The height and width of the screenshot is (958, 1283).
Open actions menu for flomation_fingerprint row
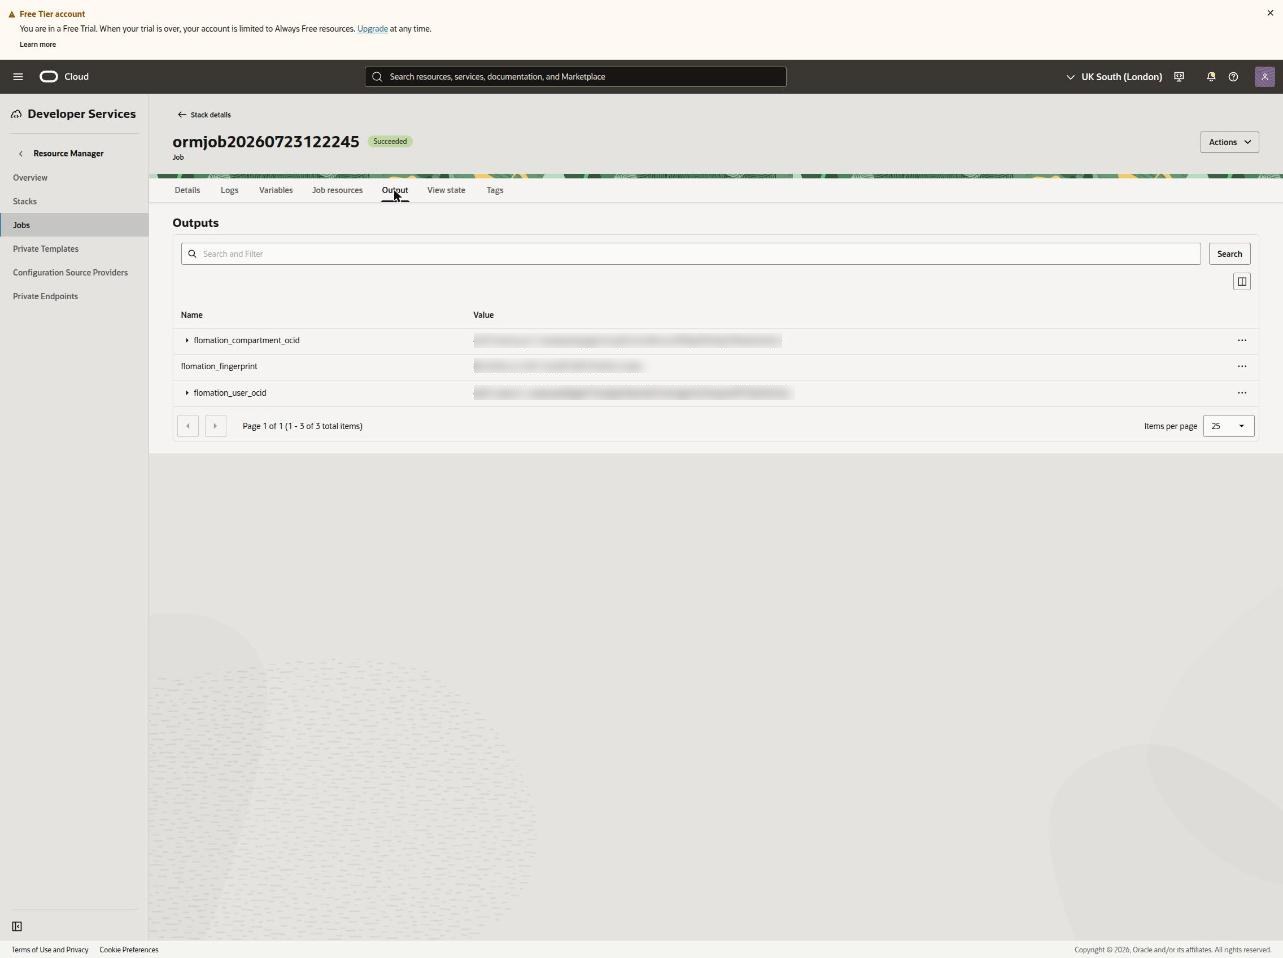tap(1242, 367)
